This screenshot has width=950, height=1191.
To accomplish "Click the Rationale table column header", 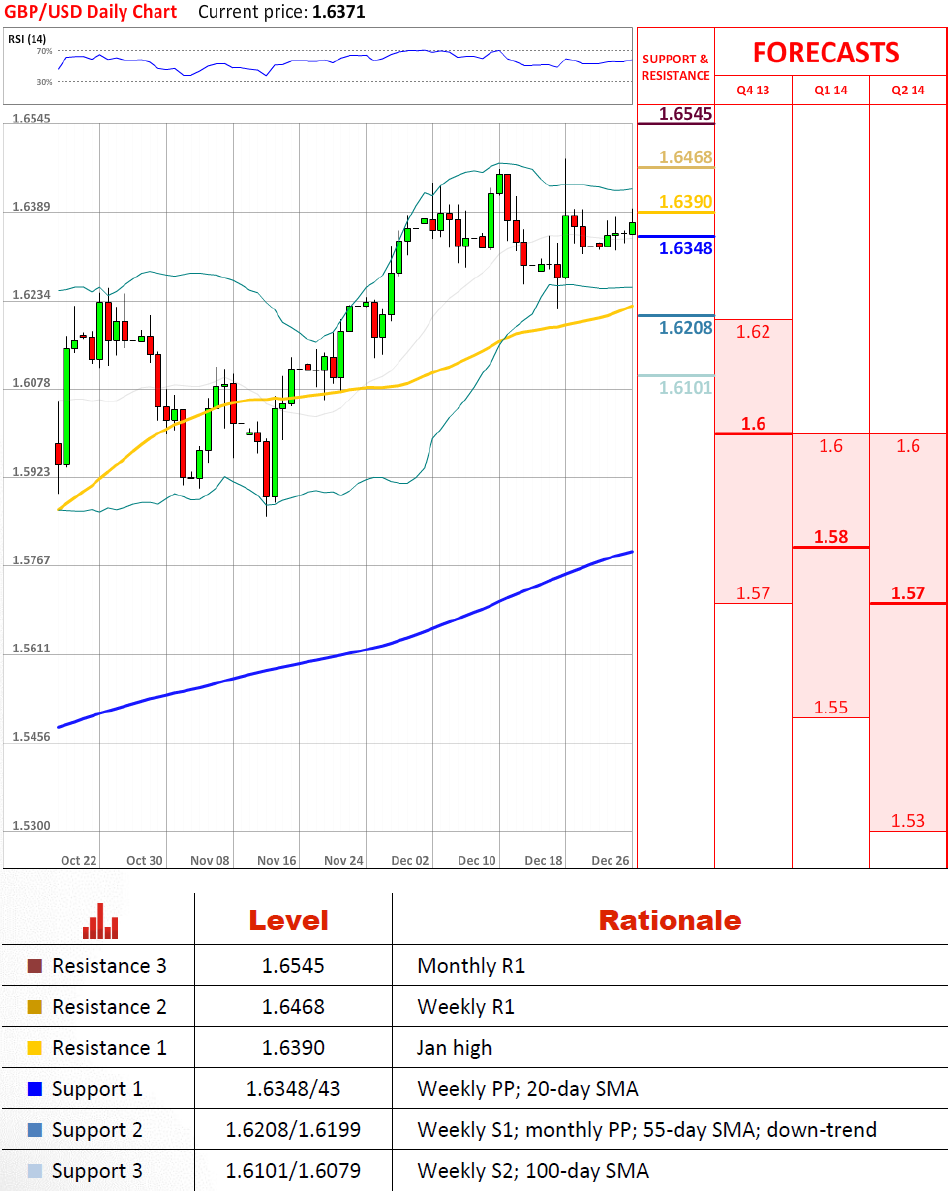I will pyautogui.click(x=670, y=921).
